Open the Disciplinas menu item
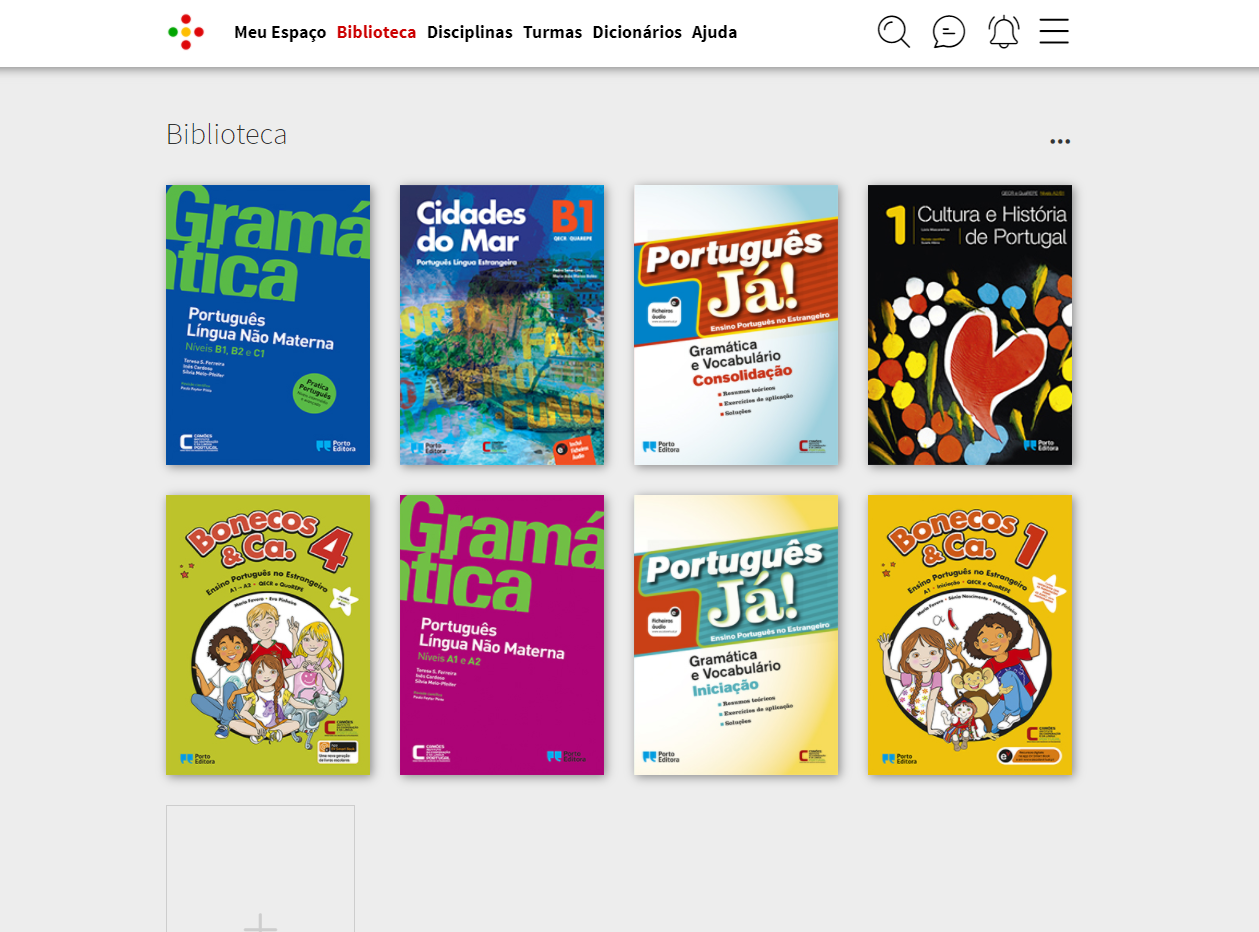The width and height of the screenshot is (1259, 932). coord(469,32)
